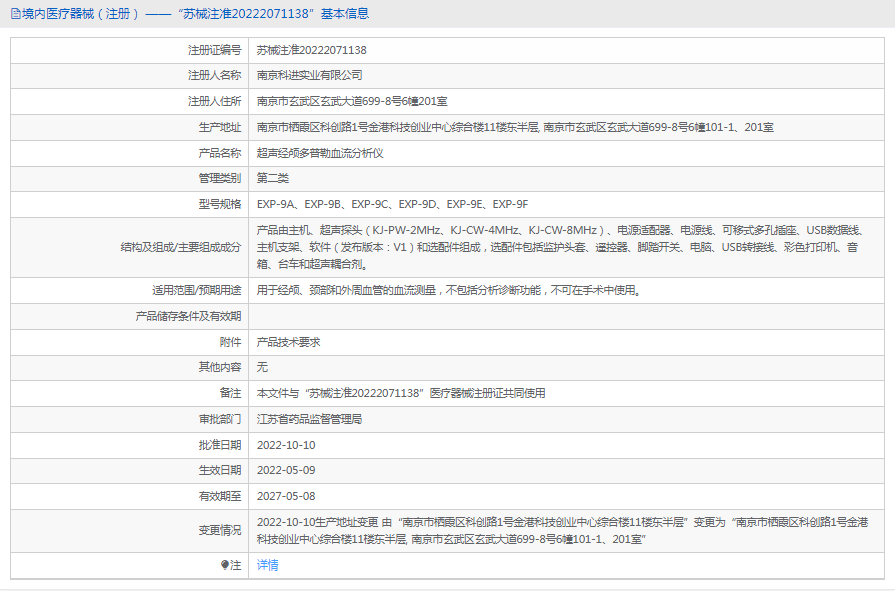Select intended use text 用于经颅、颈部和外周血管的血流测量
895x591 pixels.
(x=450, y=290)
